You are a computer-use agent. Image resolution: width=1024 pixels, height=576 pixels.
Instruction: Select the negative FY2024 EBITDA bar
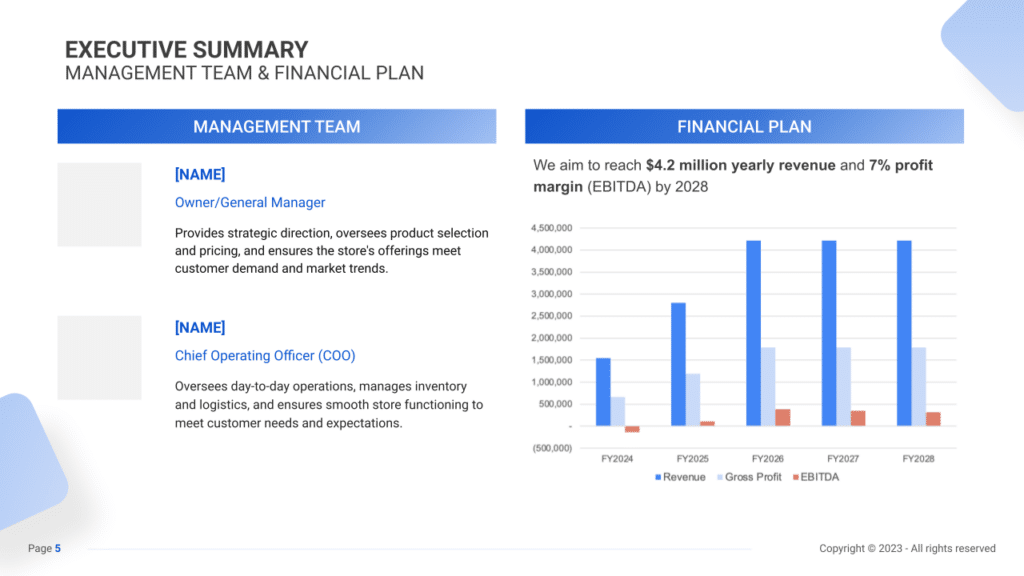tap(632, 429)
